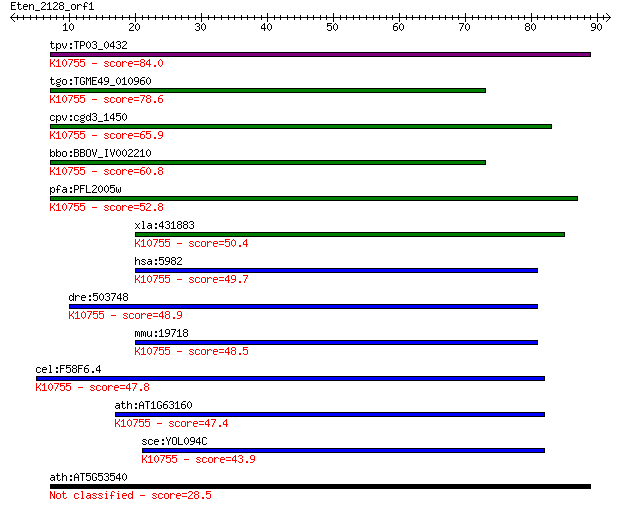Image resolution: width=620 pixels, height=509 pixels.
Task: Select the K10755 score=65.9 annotation
Action: [x=106, y=136]
